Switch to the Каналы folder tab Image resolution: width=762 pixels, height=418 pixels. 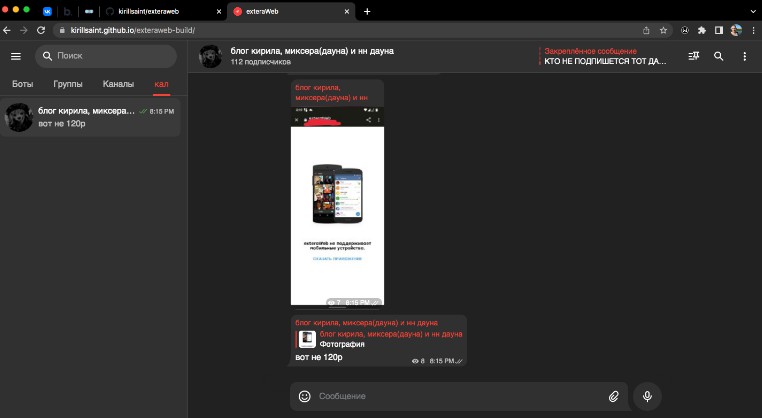[x=118, y=84]
